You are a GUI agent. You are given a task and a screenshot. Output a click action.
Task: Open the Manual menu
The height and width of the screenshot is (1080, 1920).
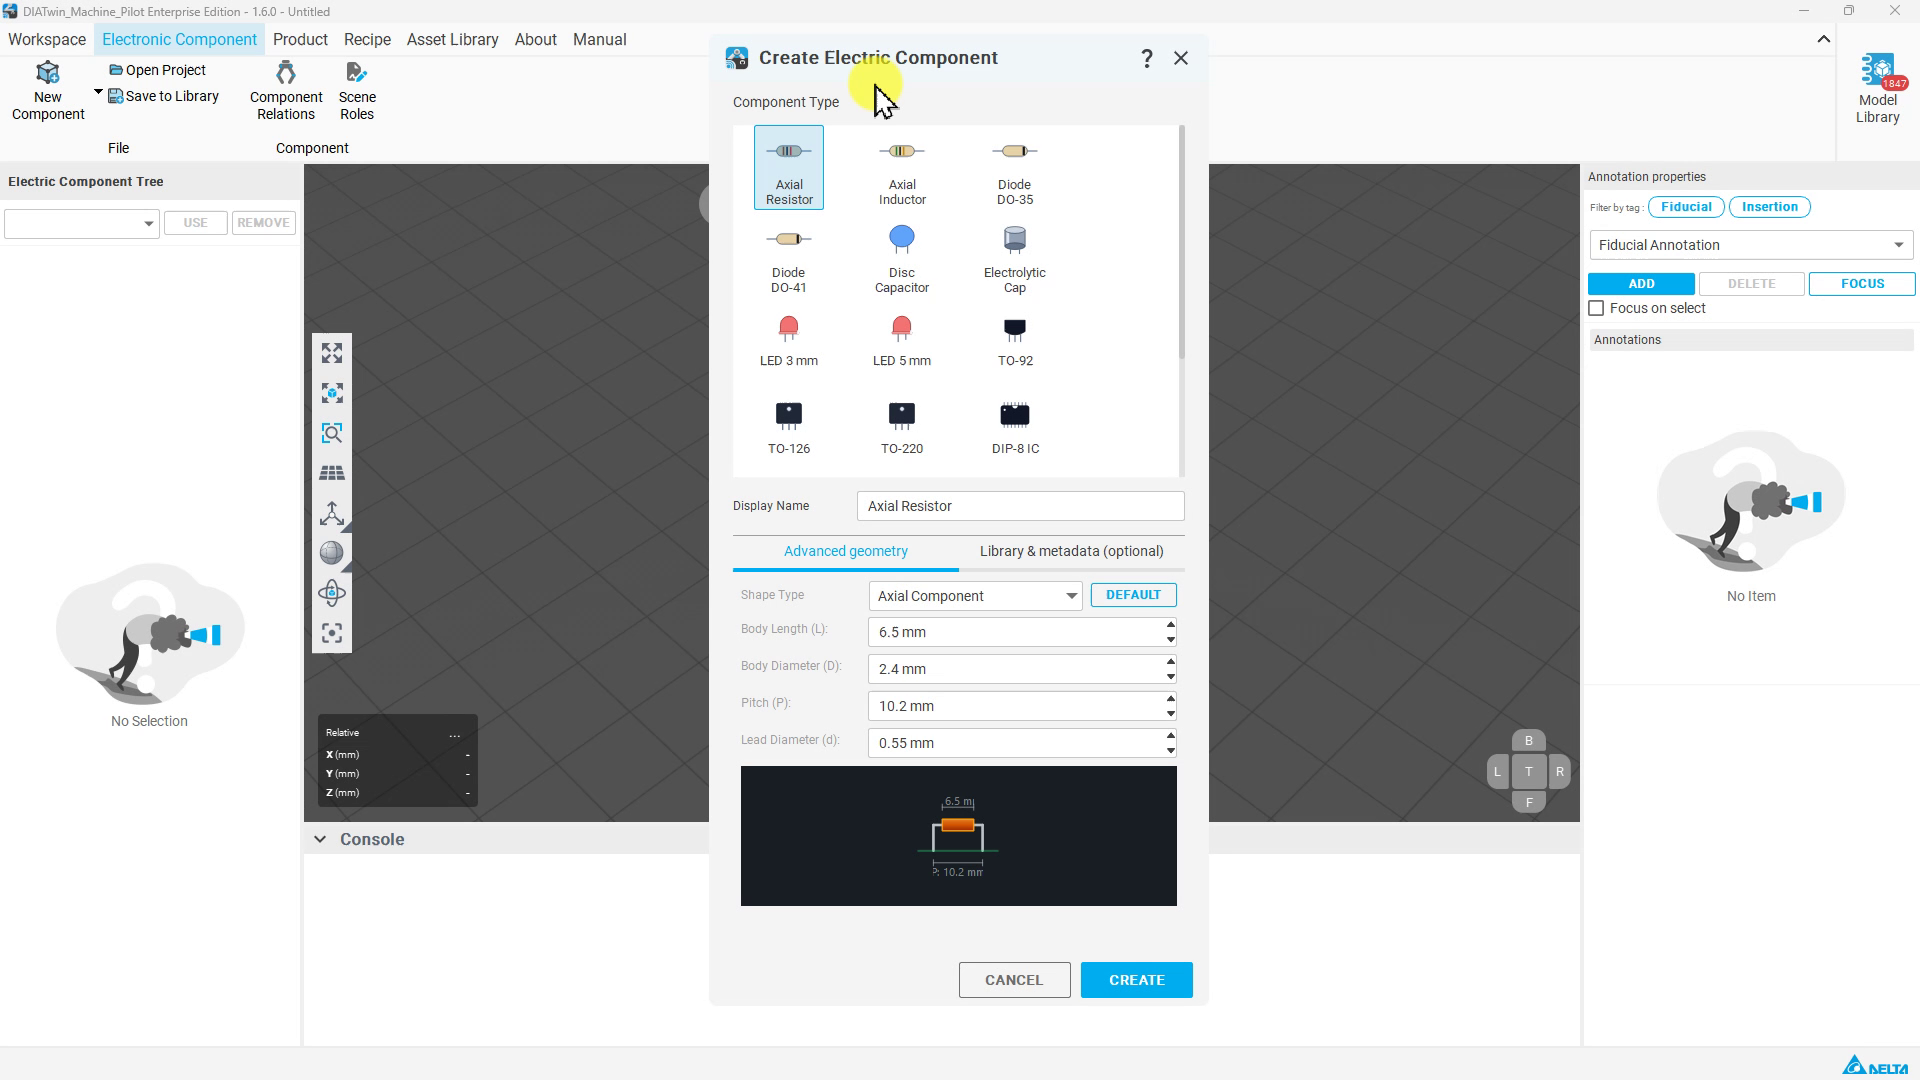(x=600, y=40)
